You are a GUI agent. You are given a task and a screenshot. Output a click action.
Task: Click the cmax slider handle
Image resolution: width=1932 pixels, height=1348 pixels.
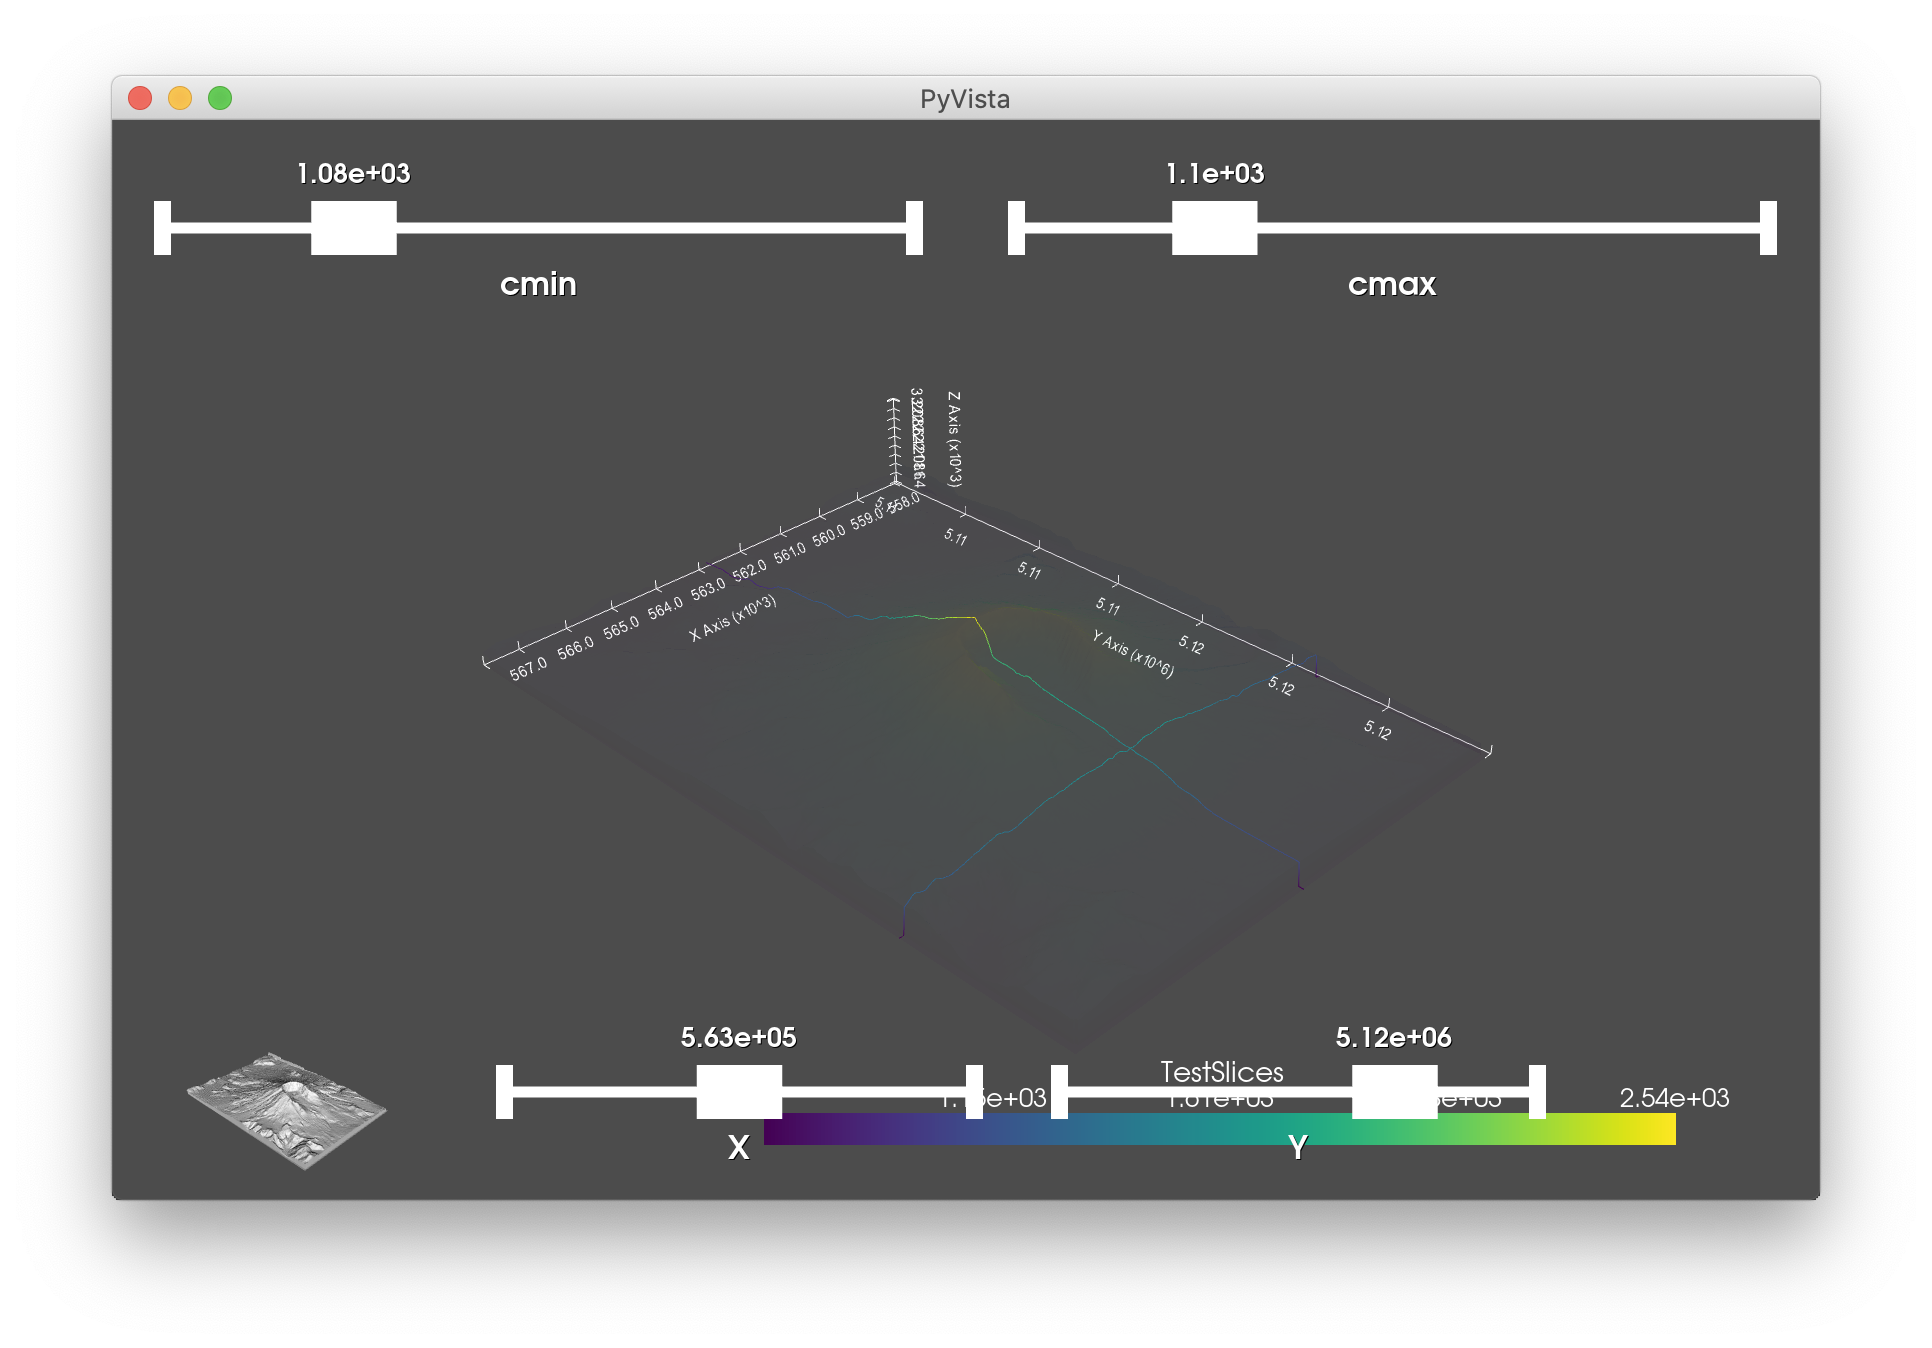pos(1214,228)
